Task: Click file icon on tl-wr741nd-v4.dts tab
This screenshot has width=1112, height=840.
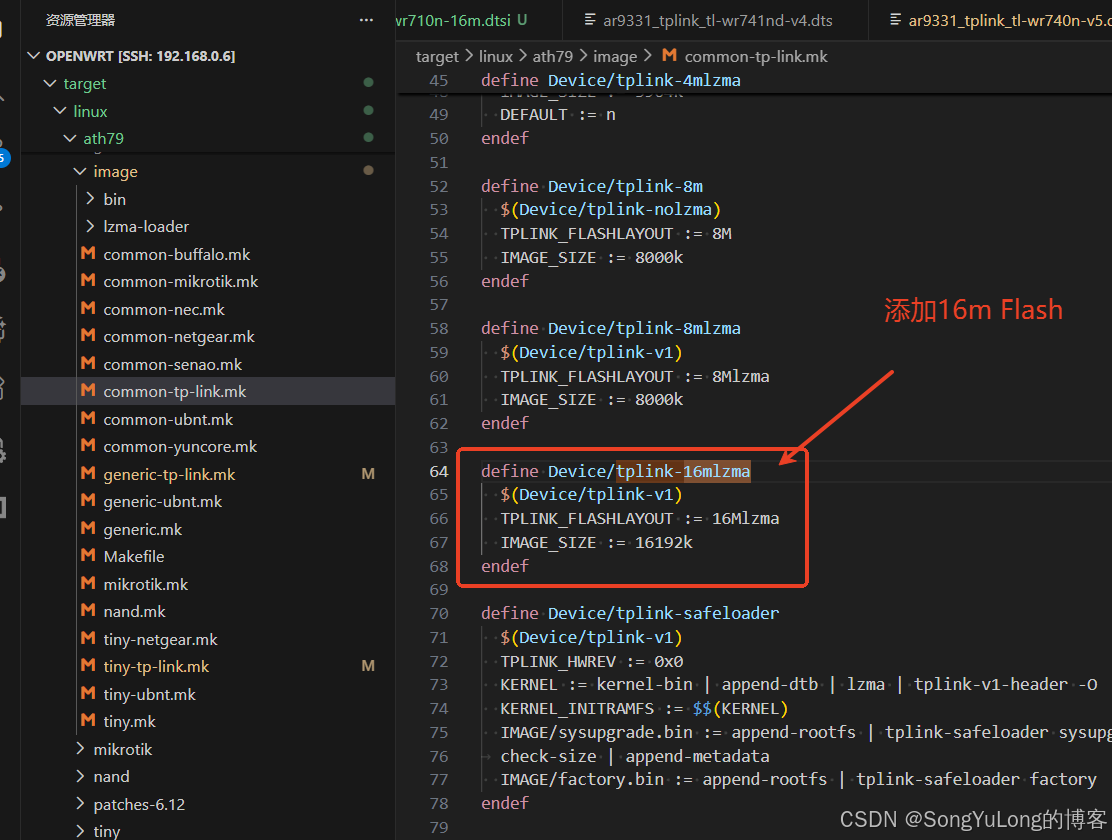Action: point(589,20)
